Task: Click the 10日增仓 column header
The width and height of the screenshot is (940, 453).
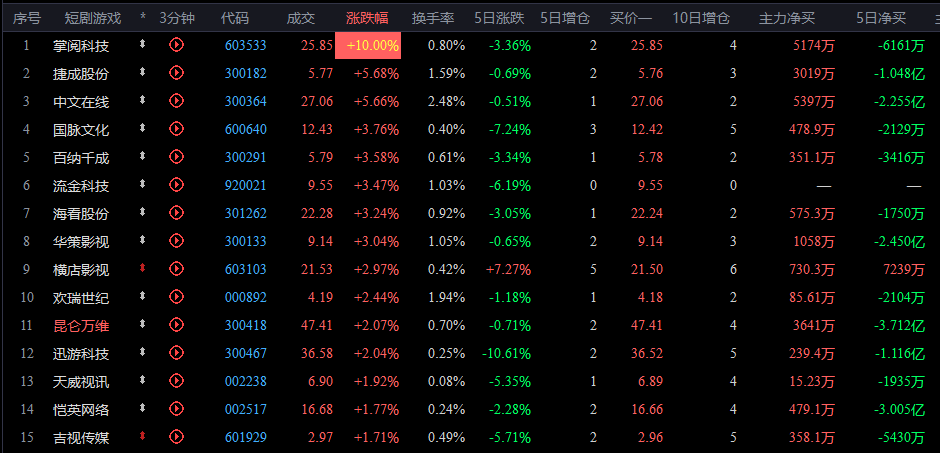Action: tap(701, 18)
